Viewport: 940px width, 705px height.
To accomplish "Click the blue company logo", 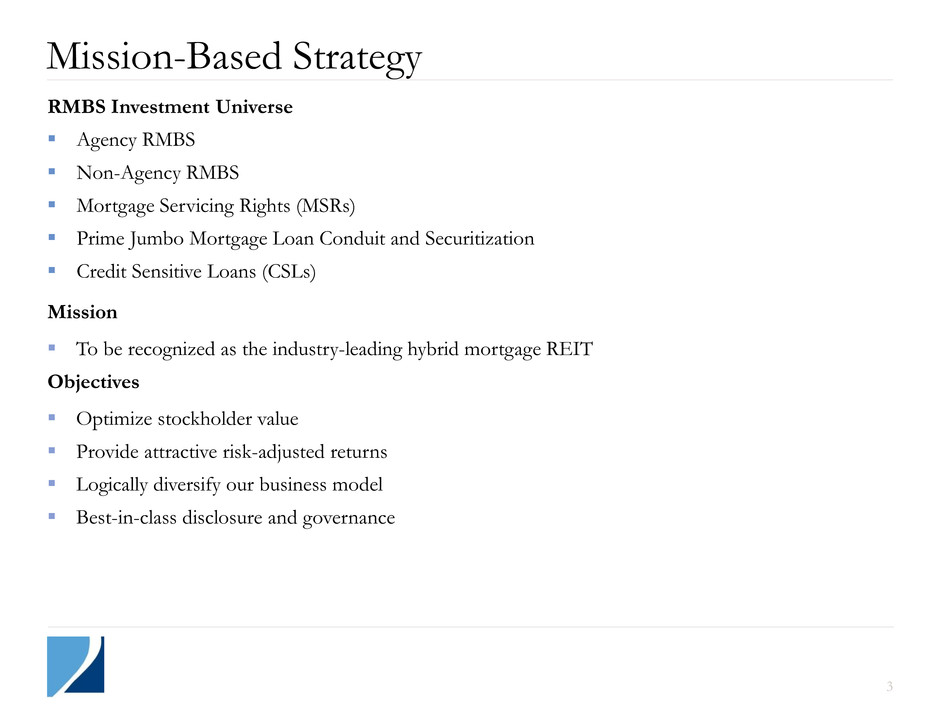I will 75,665.
